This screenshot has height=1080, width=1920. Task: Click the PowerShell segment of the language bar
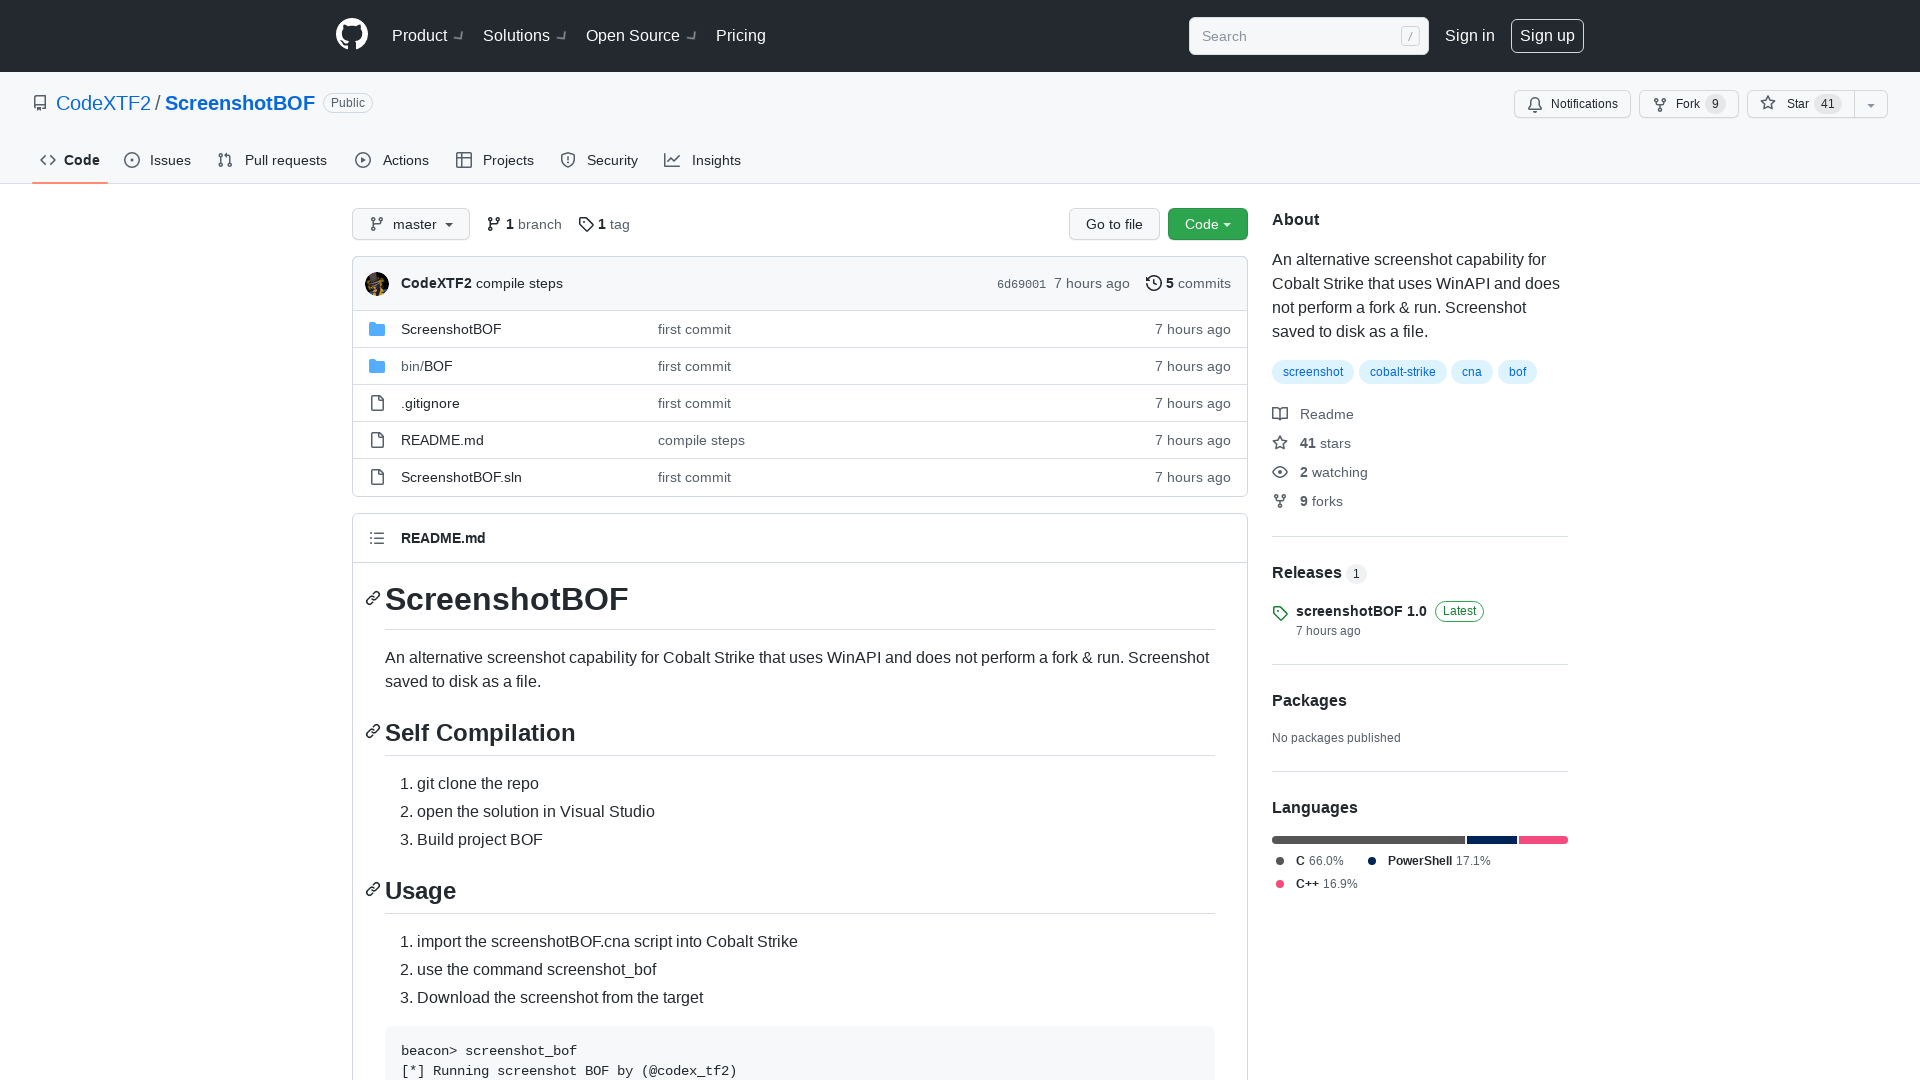(x=1492, y=840)
